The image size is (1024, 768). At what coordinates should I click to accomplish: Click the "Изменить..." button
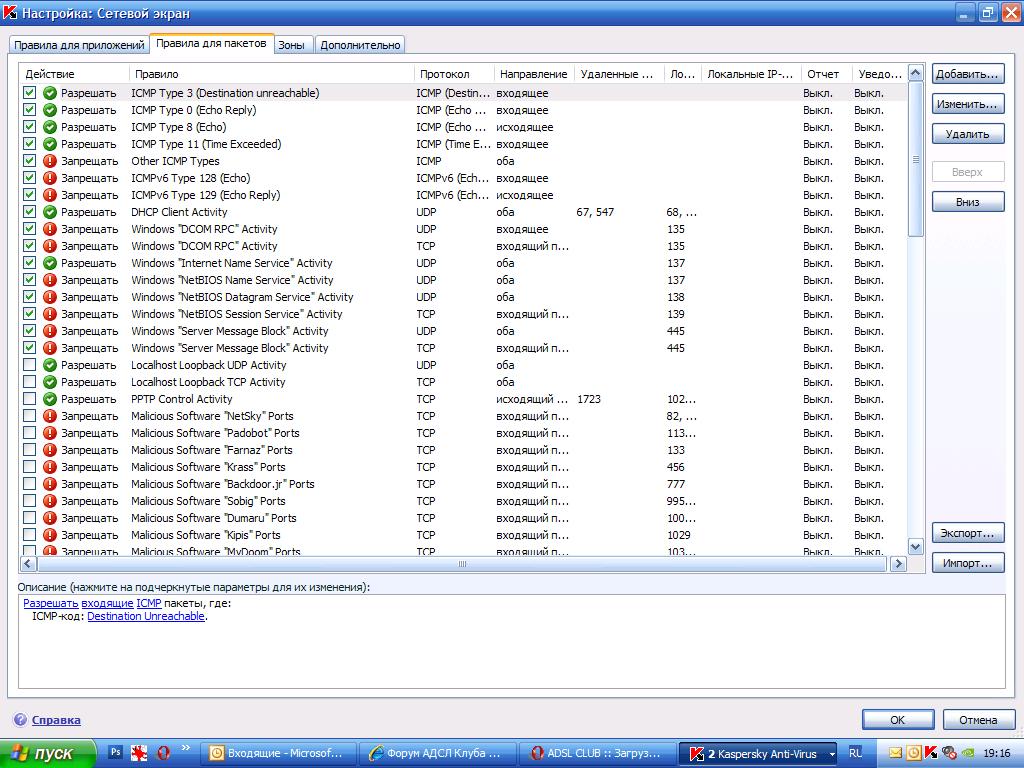tap(968, 104)
